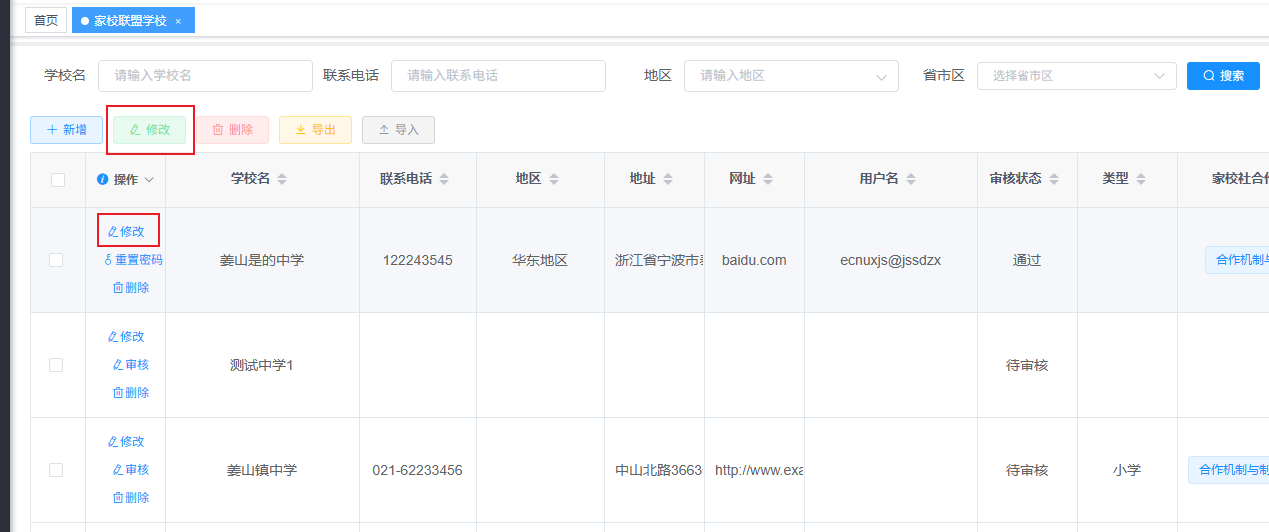Focus the 学校名 input field

(205, 76)
